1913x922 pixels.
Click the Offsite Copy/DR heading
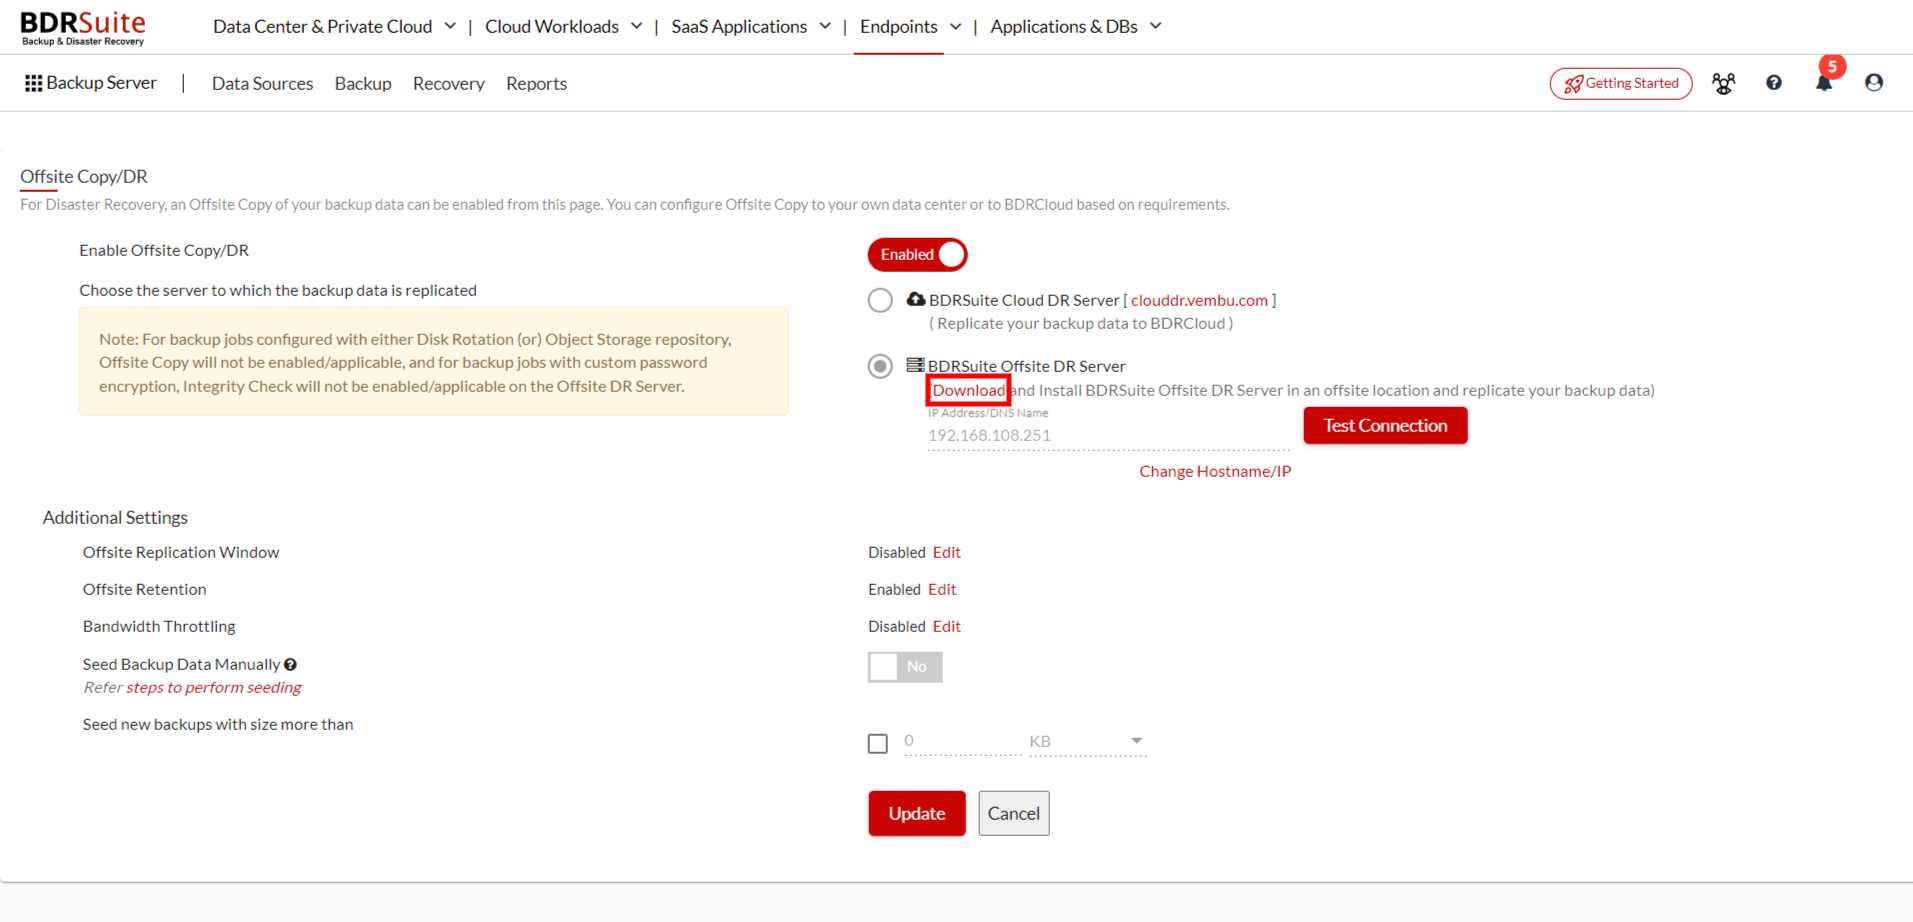click(x=84, y=176)
